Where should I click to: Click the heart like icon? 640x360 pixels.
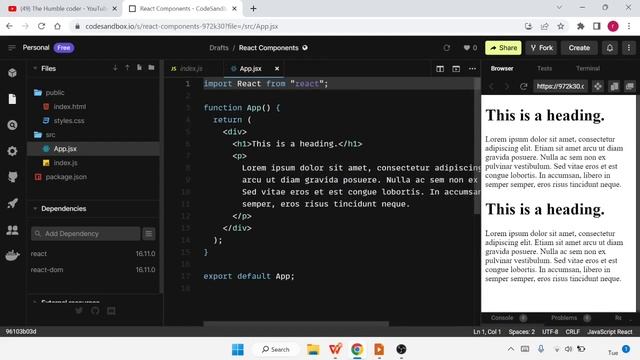[467, 48]
